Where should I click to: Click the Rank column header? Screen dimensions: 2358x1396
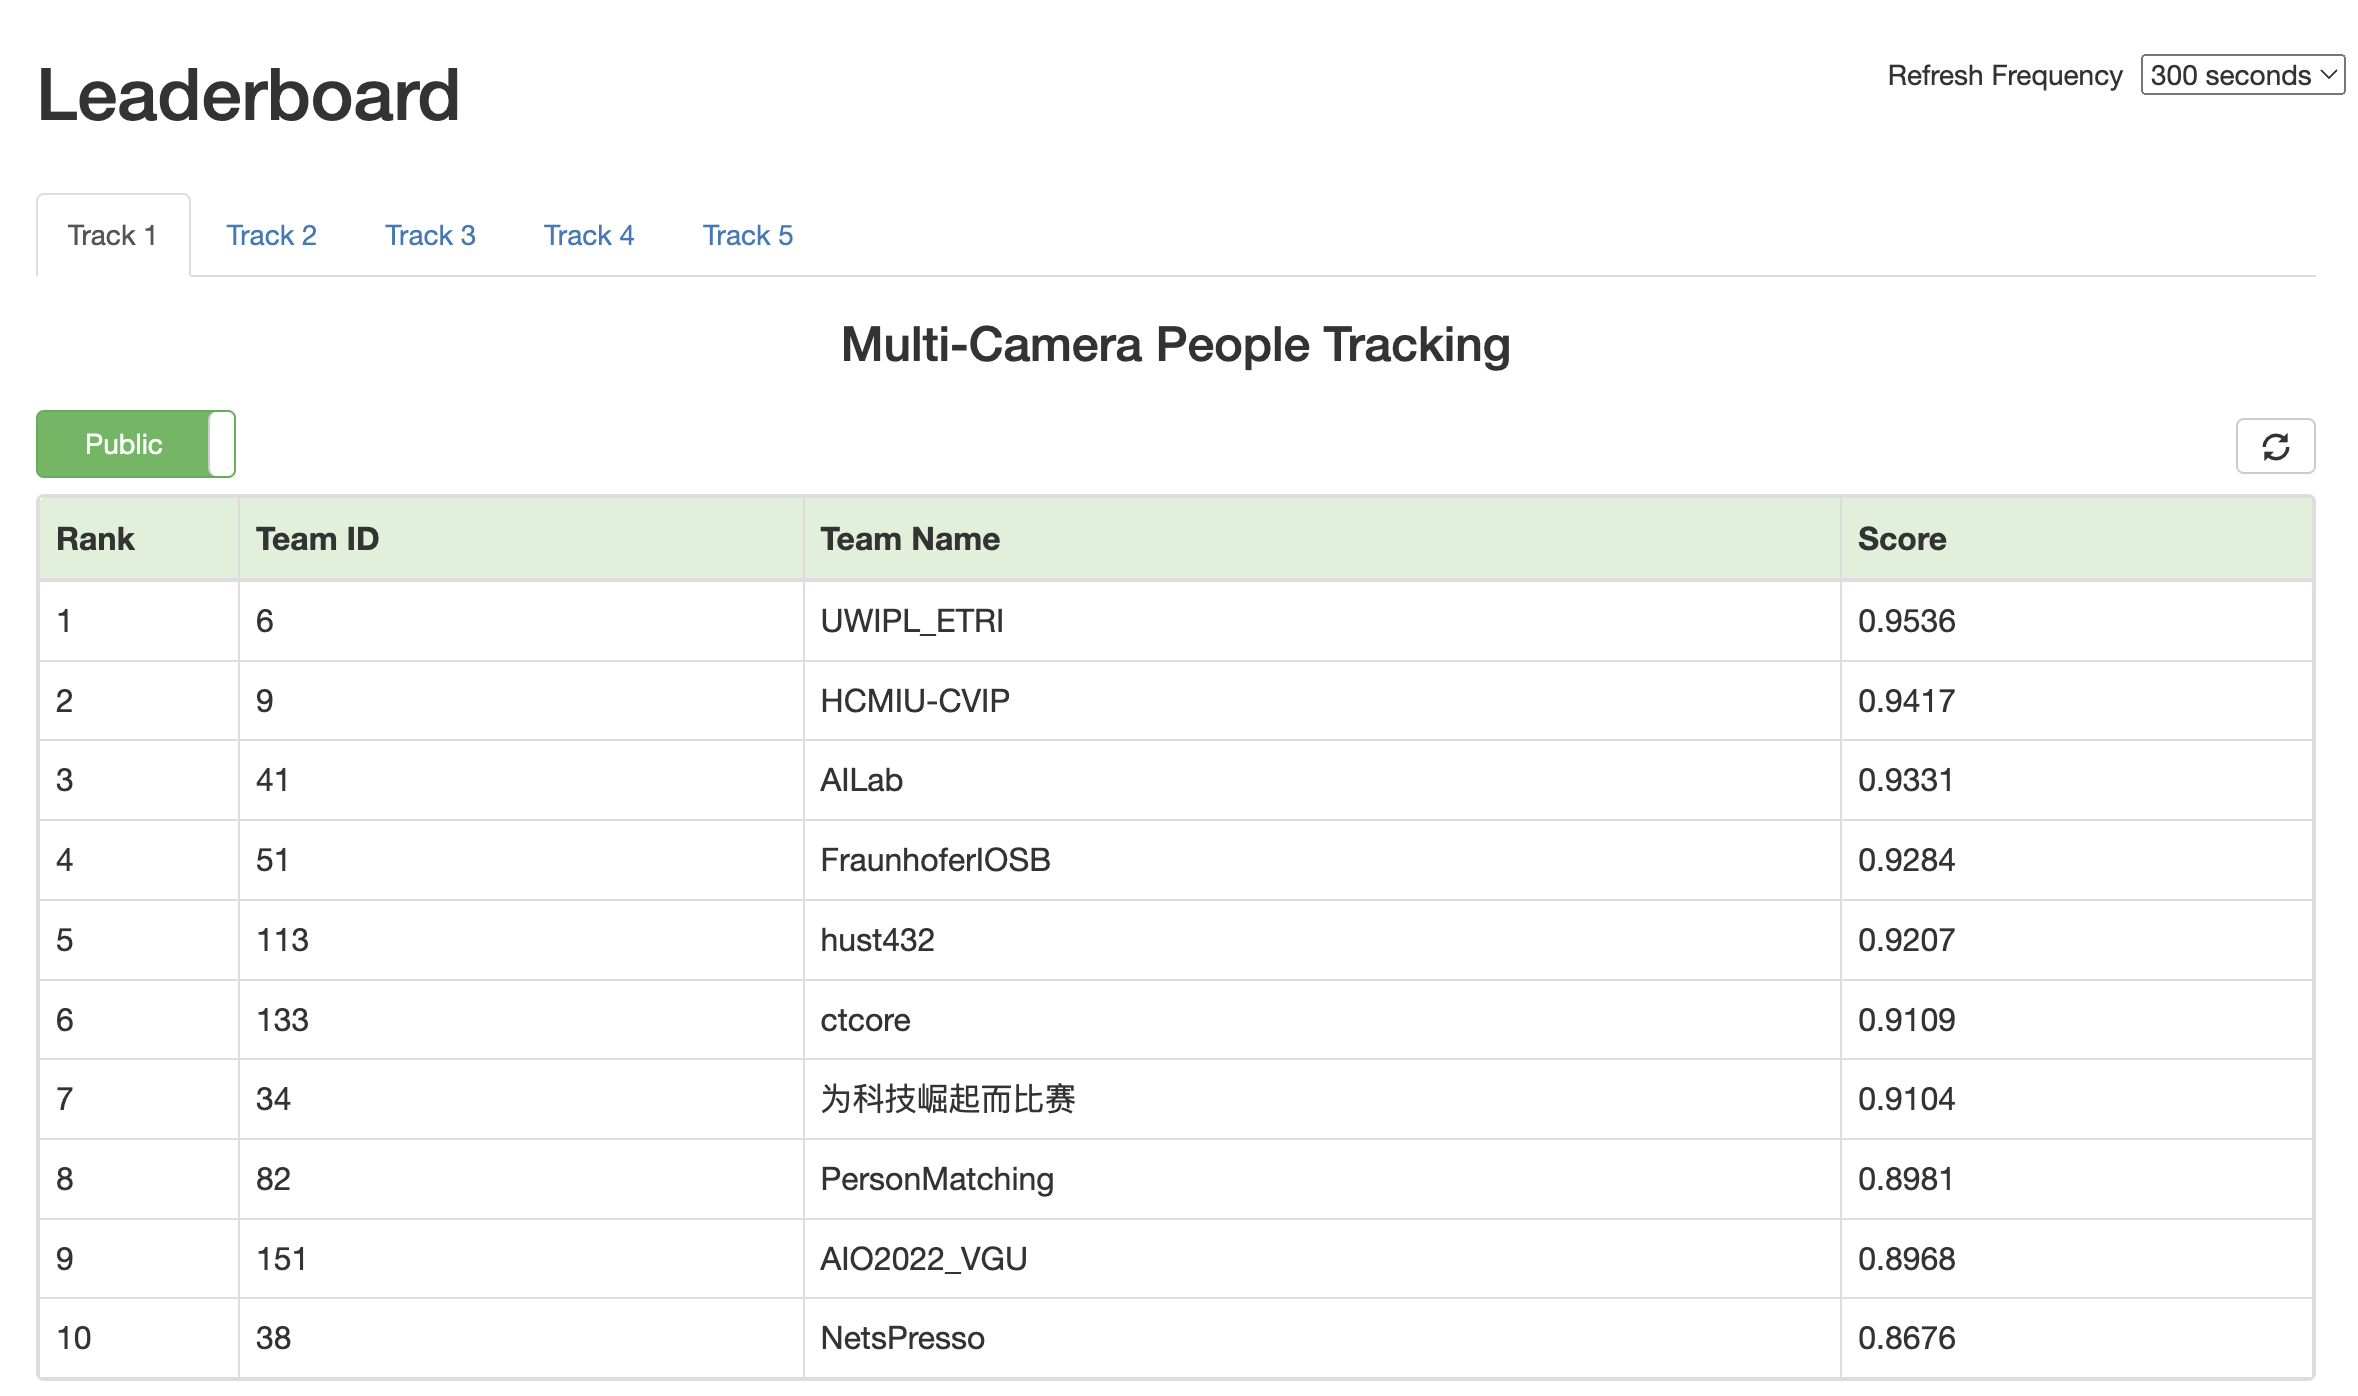pyautogui.click(x=95, y=539)
